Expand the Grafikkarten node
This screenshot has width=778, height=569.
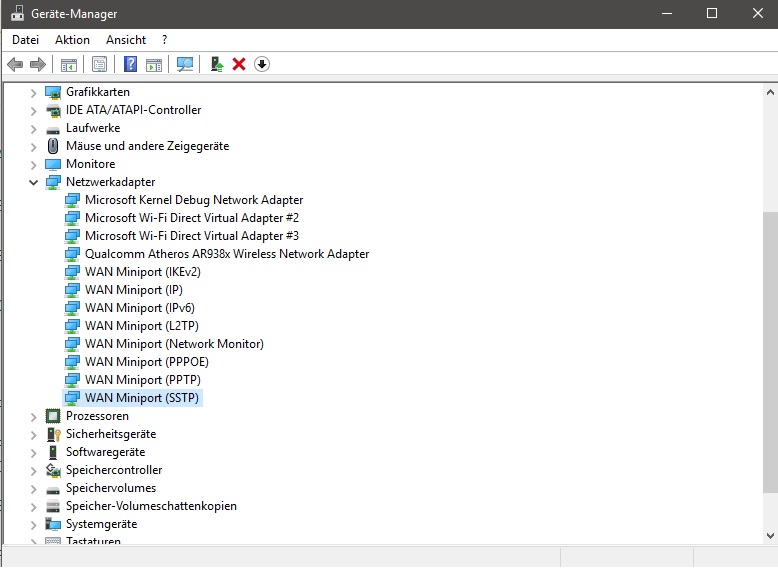(x=33, y=93)
